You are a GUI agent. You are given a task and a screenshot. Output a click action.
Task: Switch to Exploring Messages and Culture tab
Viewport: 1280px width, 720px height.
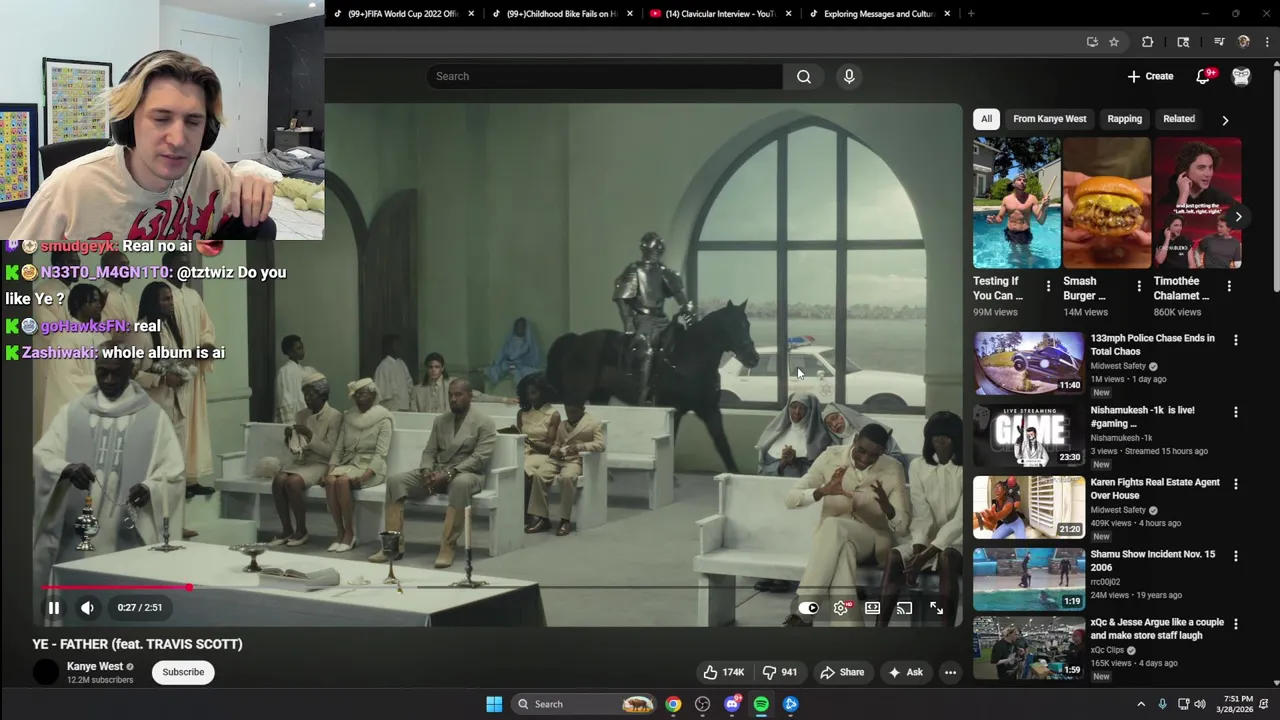878,14
